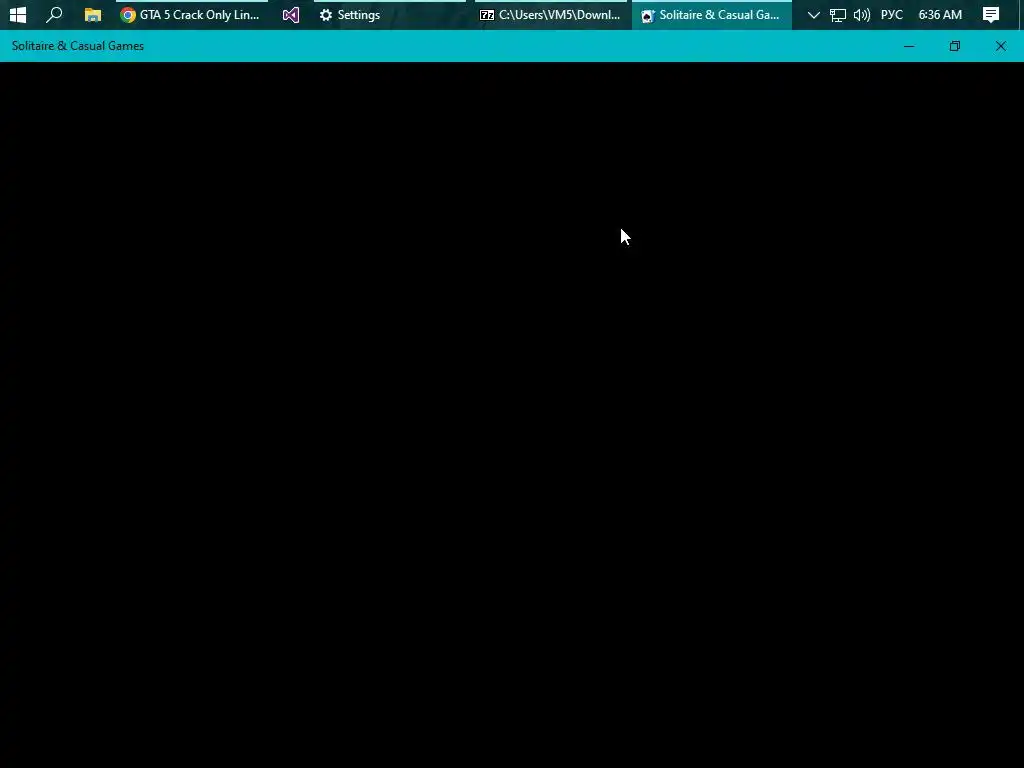Switch to the Settings taskbar window

point(390,14)
